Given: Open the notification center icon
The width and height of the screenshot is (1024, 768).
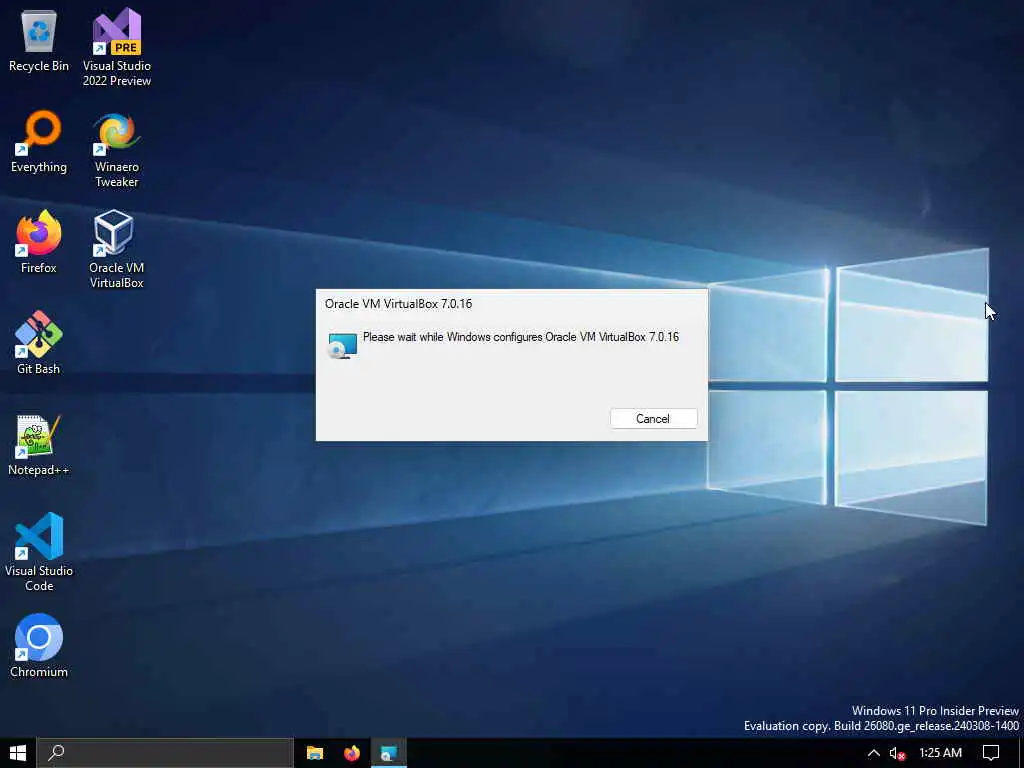Looking at the screenshot, I should pos(991,753).
